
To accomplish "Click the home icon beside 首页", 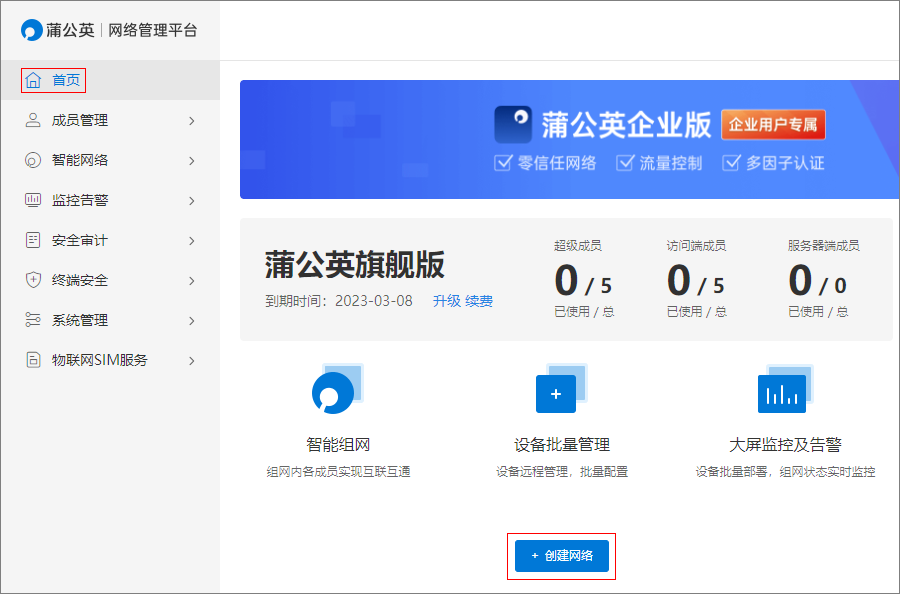I will tap(33, 80).
